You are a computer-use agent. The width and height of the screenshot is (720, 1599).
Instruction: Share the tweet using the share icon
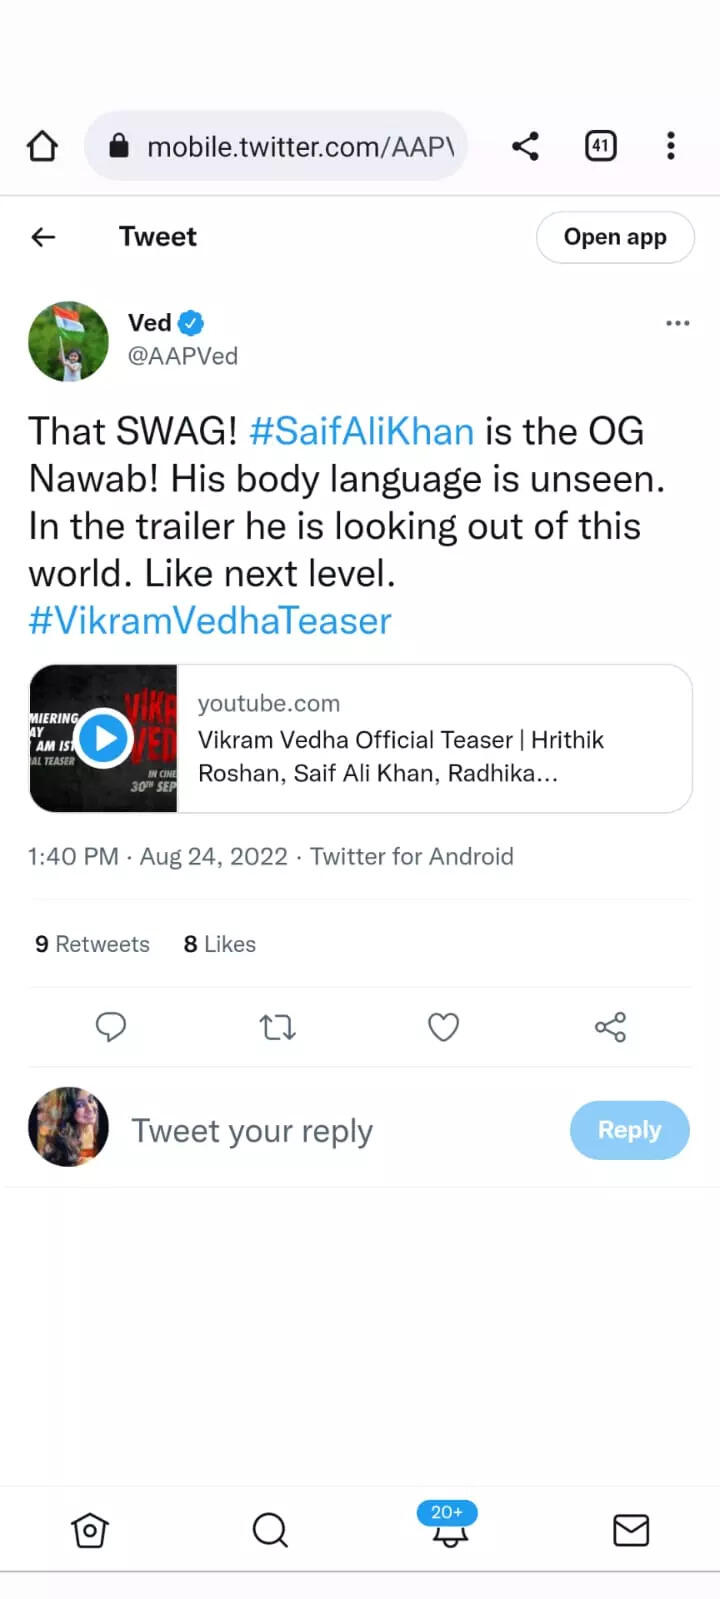610,1027
